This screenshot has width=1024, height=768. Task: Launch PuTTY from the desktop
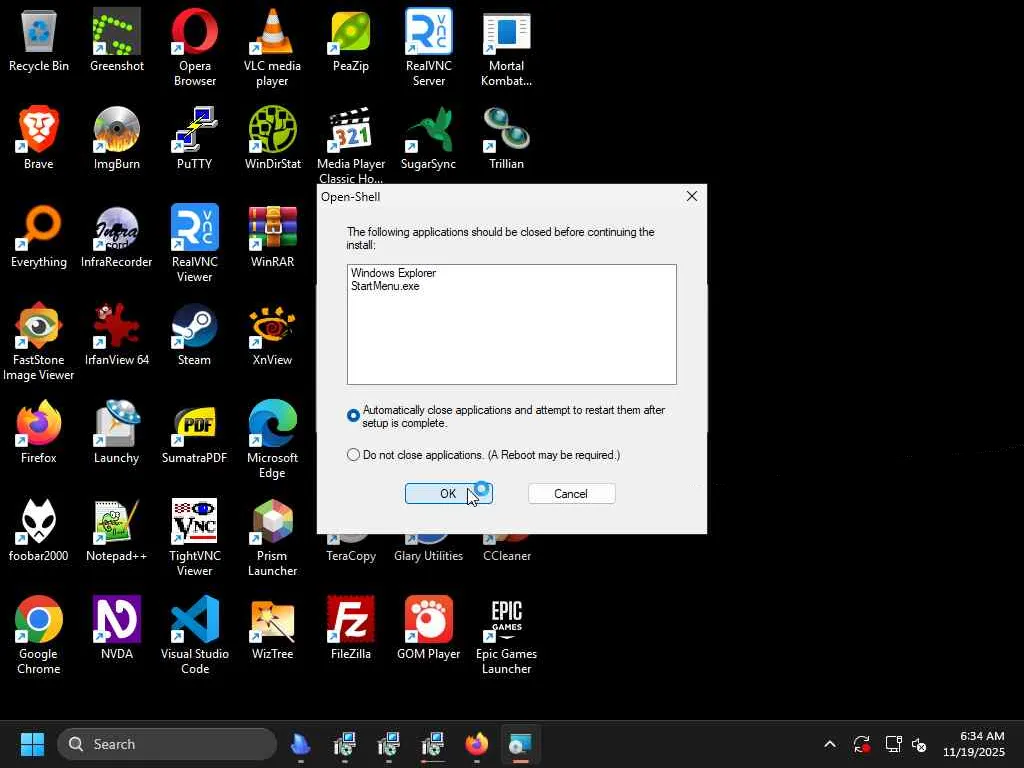(195, 138)
